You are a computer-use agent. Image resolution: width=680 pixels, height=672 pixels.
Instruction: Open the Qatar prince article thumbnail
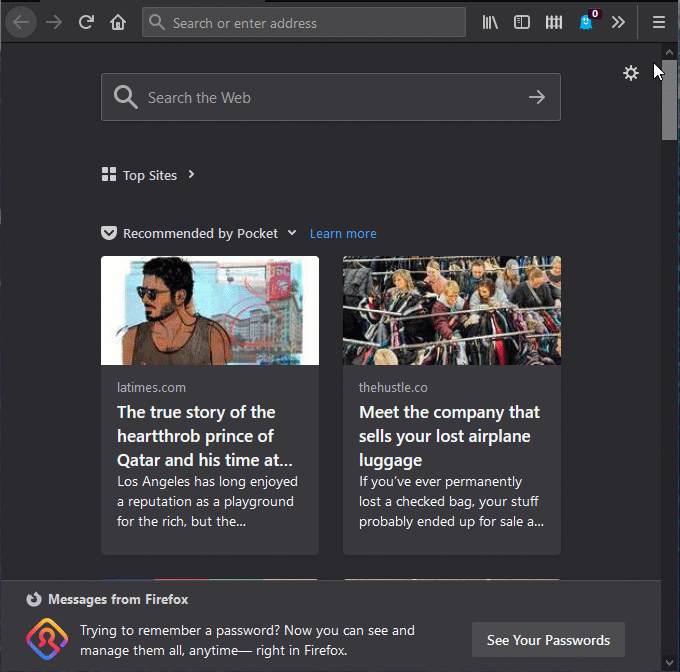[x=210, y=310]
